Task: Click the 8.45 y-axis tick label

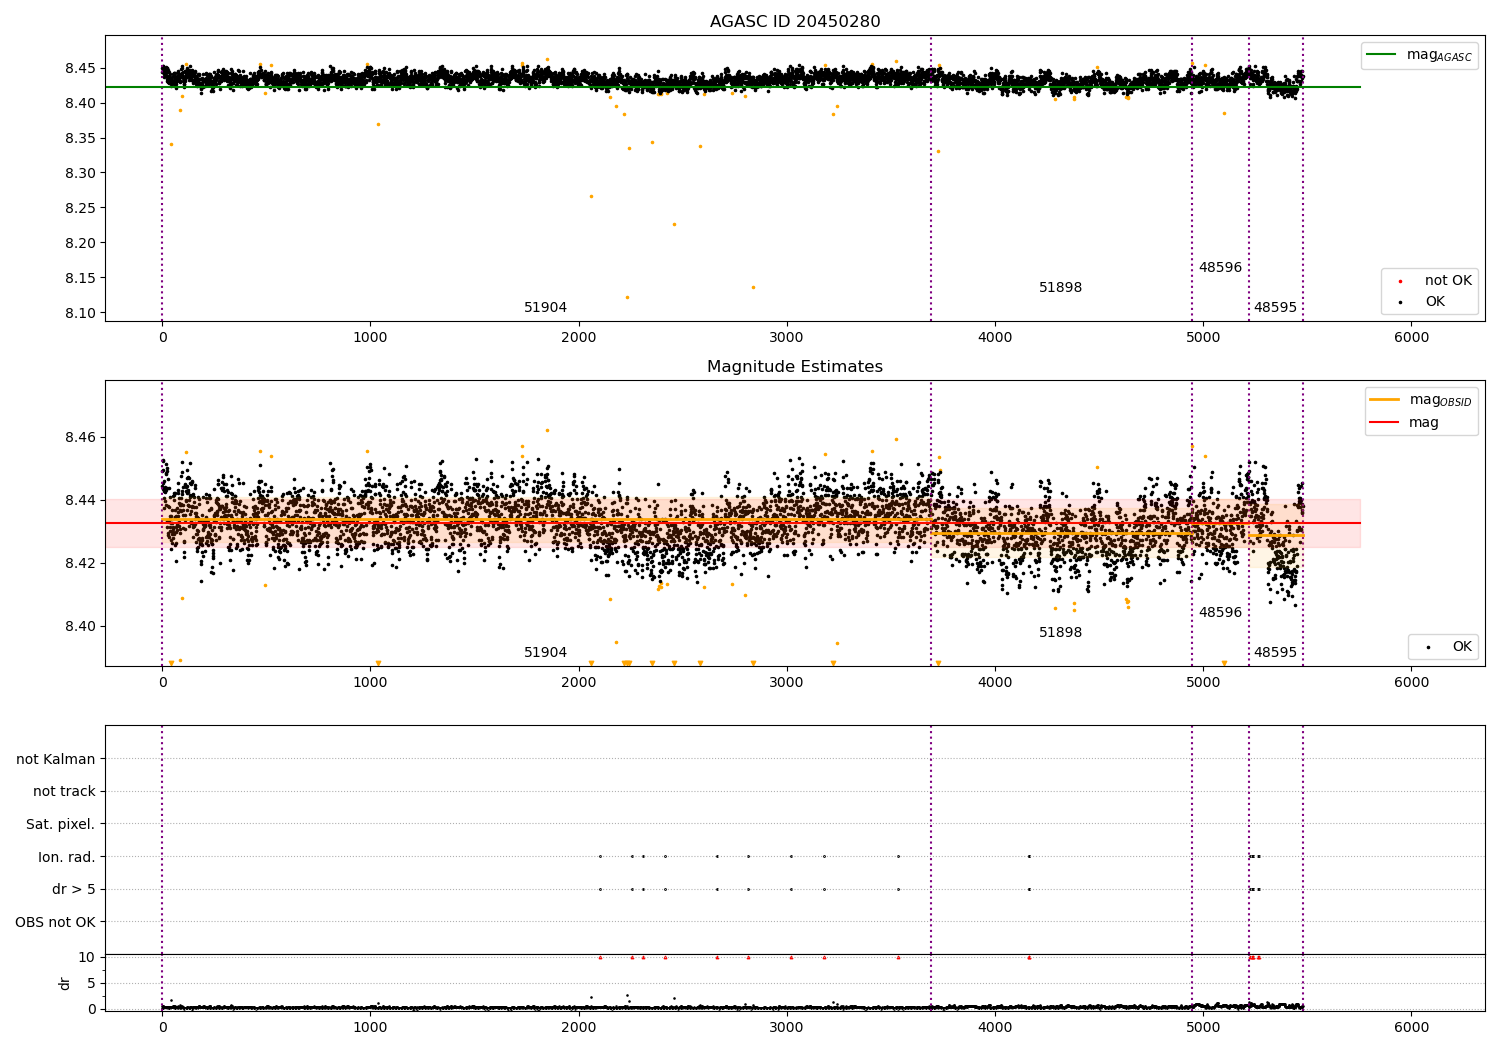Action: (x=80, y=68)
